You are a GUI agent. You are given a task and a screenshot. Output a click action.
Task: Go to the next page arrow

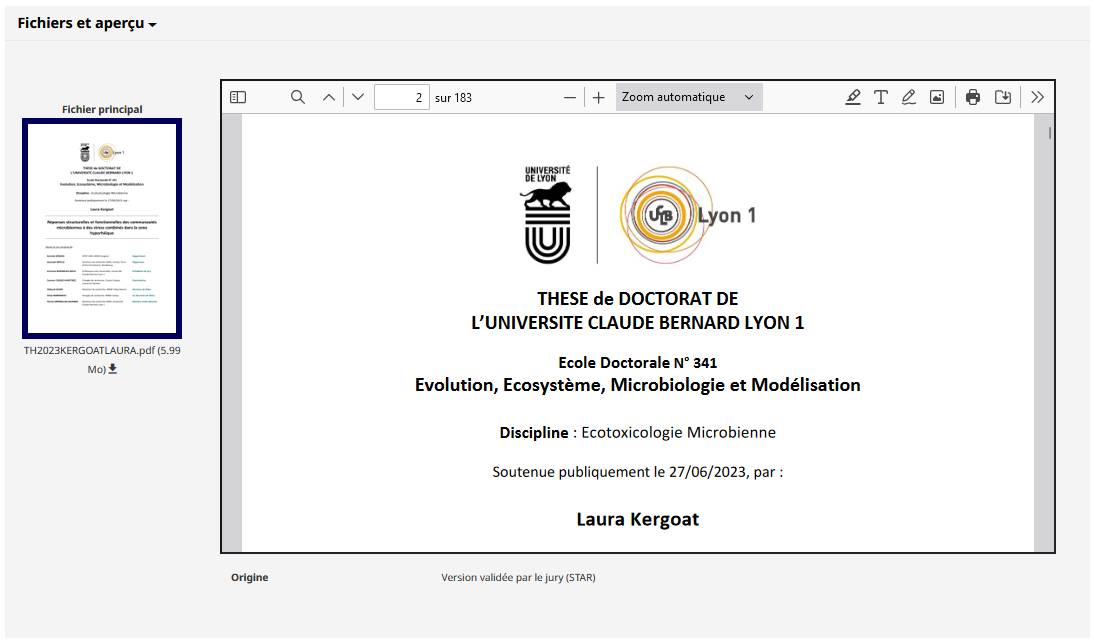click(358, 97)
